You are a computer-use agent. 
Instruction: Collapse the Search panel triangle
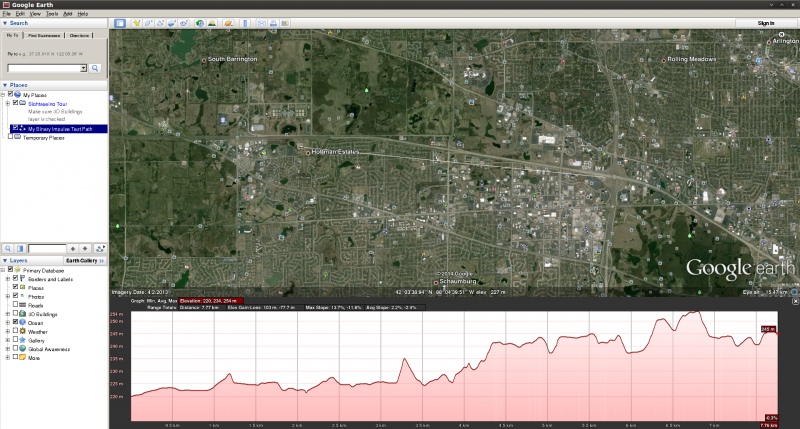point(5,23)
